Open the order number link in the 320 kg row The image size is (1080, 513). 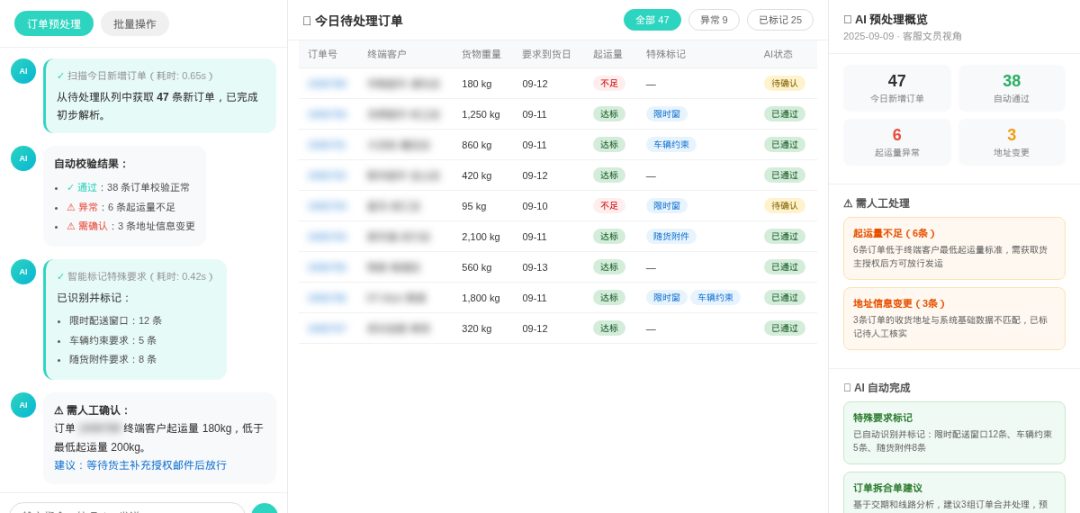tap(327, 328)
